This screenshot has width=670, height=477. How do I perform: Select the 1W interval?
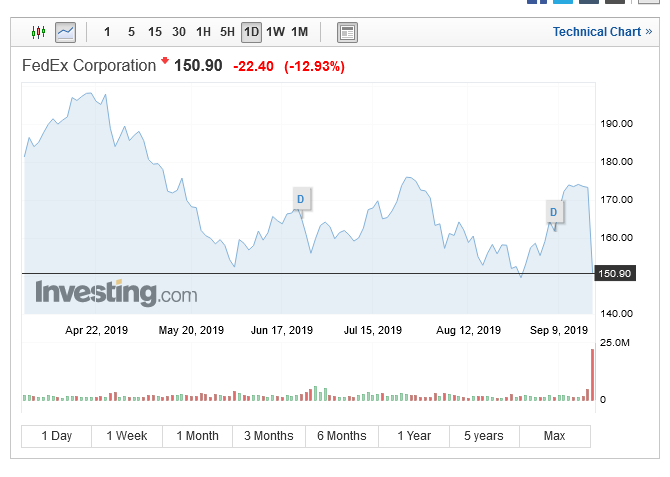276,32
